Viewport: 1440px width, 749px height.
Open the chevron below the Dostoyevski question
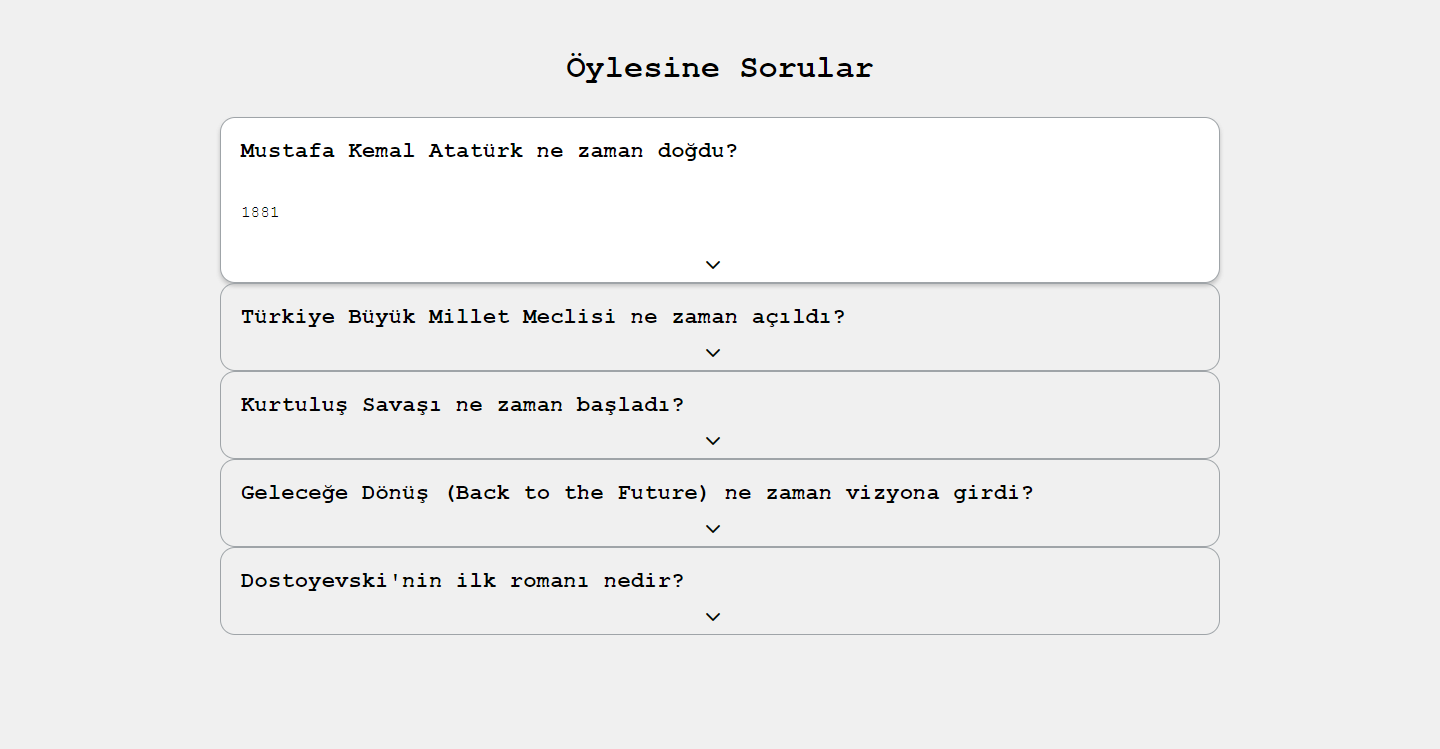click(712, 616)
